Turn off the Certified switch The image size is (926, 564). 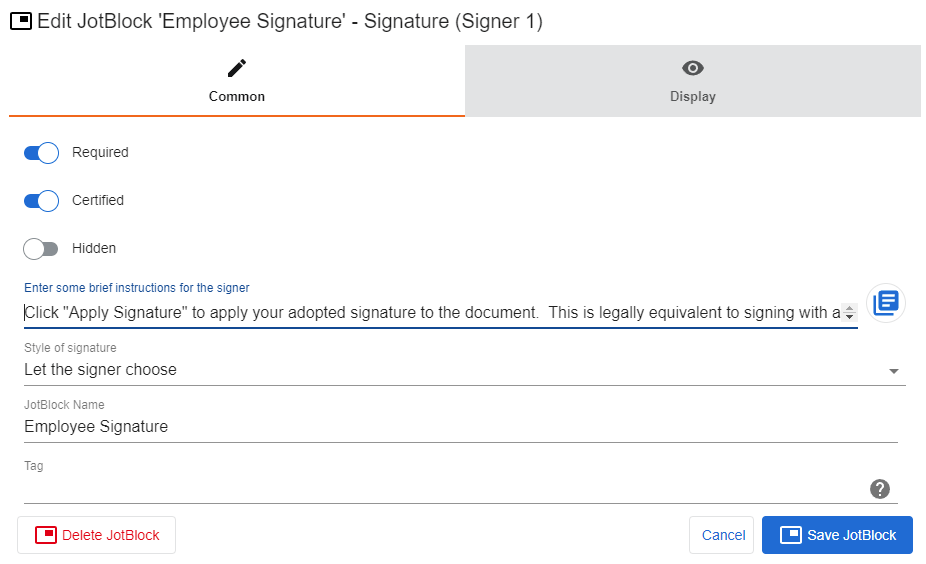pyautogui.click(x=41, y=201)
